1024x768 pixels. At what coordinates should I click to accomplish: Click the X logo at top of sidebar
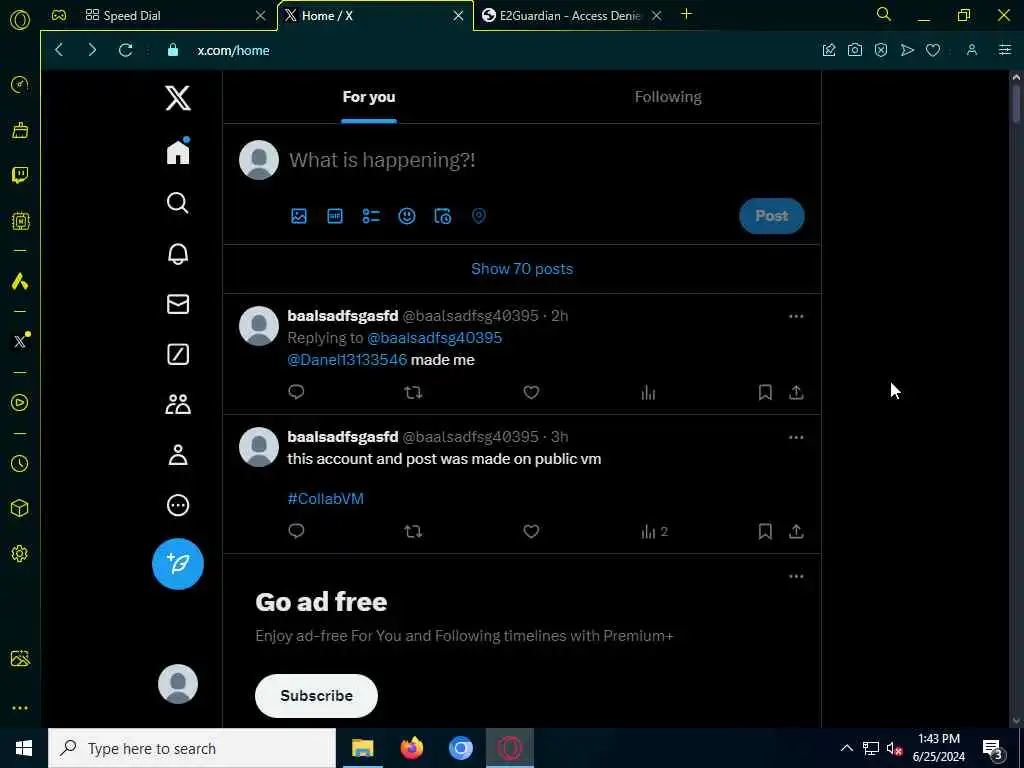click(178, 99)
